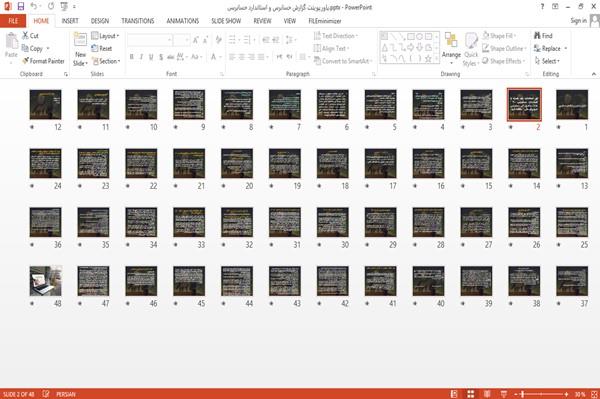Open the FILE tab
This screenshot has width=600, height=399.
pyautogui.click(x=13, y=21)
